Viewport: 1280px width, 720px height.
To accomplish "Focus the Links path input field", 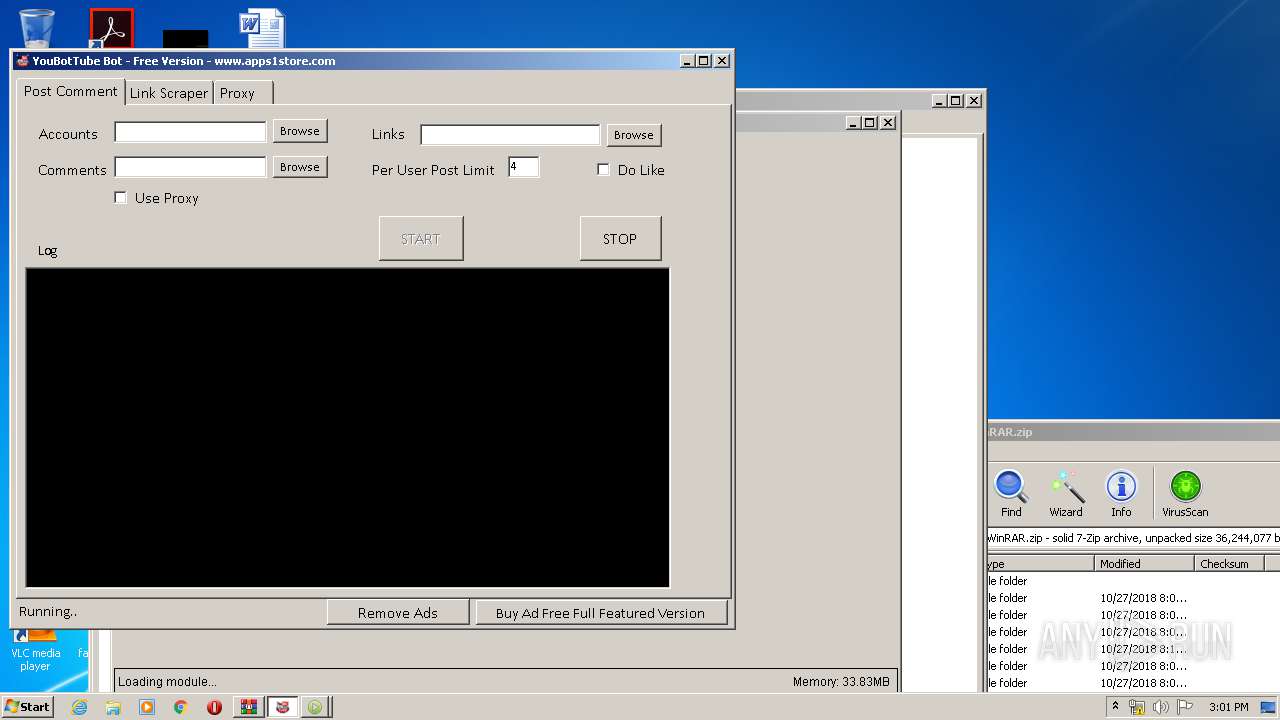I will point(510,135).
